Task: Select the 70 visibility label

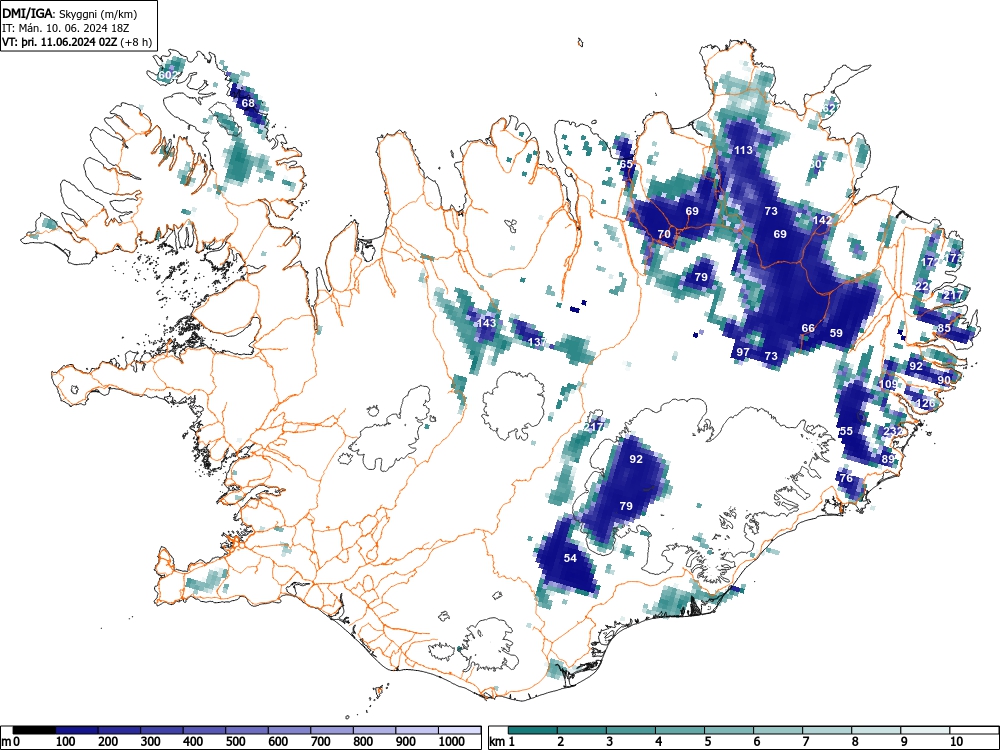Action: pos(664,234)
